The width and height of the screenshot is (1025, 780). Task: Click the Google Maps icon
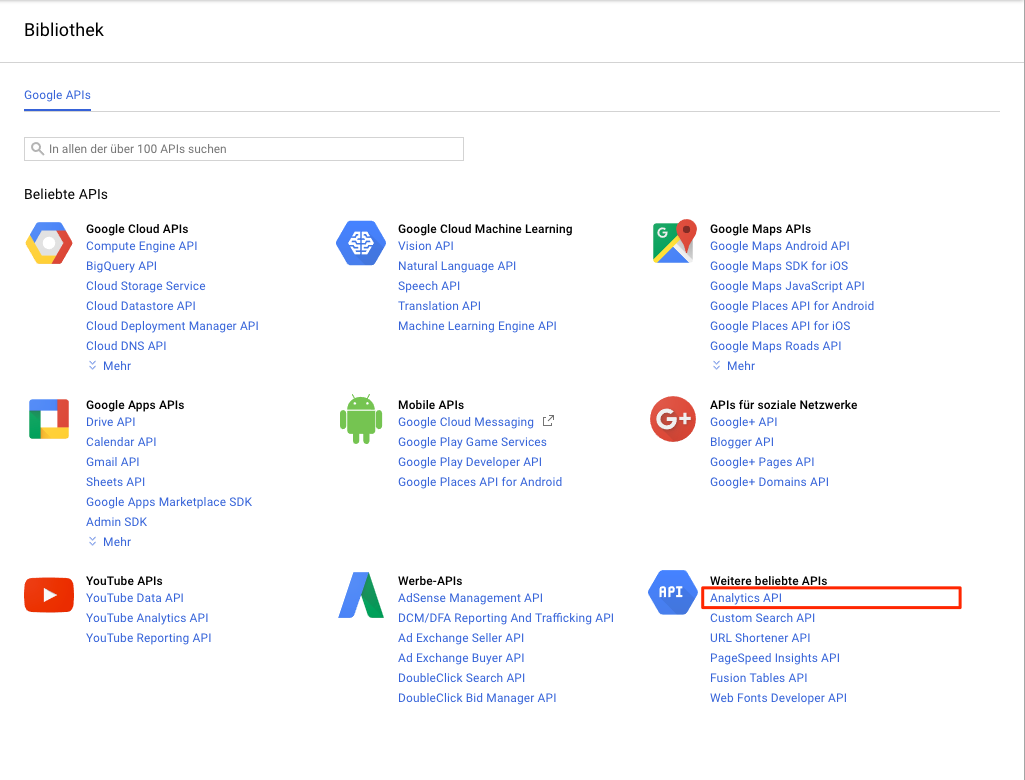pyautogui.click(x=673, y=242)
